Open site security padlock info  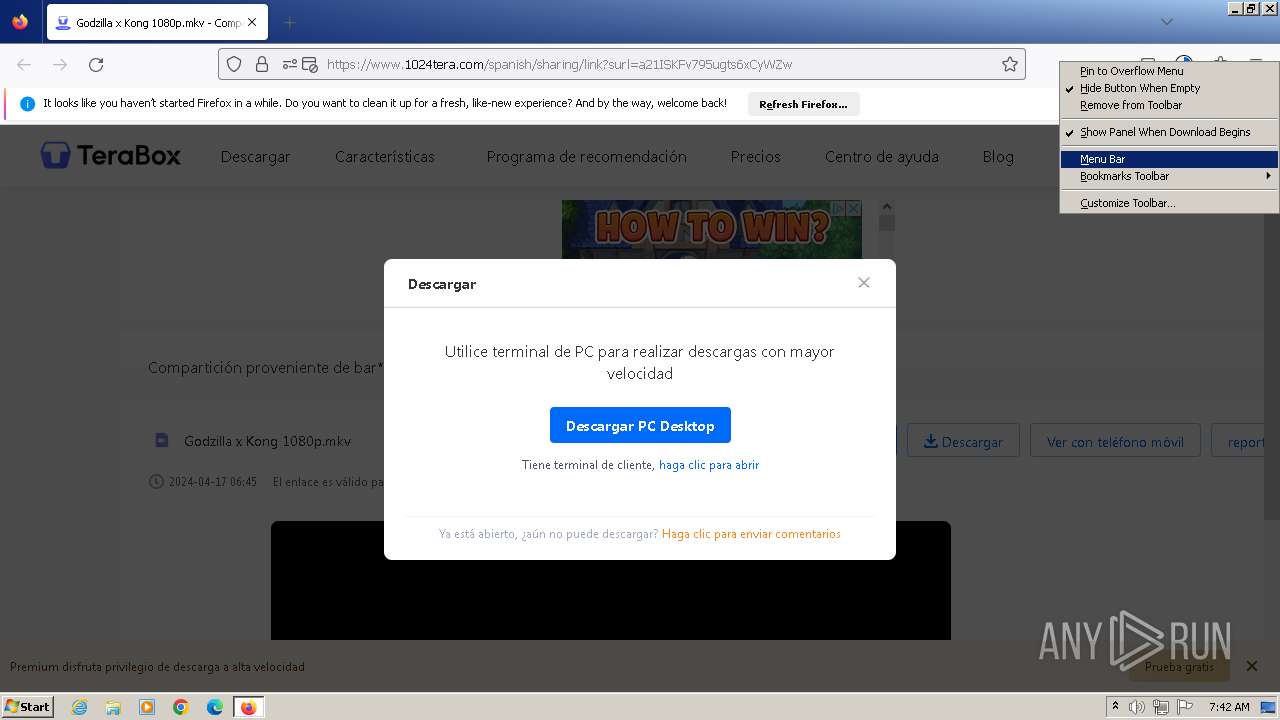tap(262, 64)
